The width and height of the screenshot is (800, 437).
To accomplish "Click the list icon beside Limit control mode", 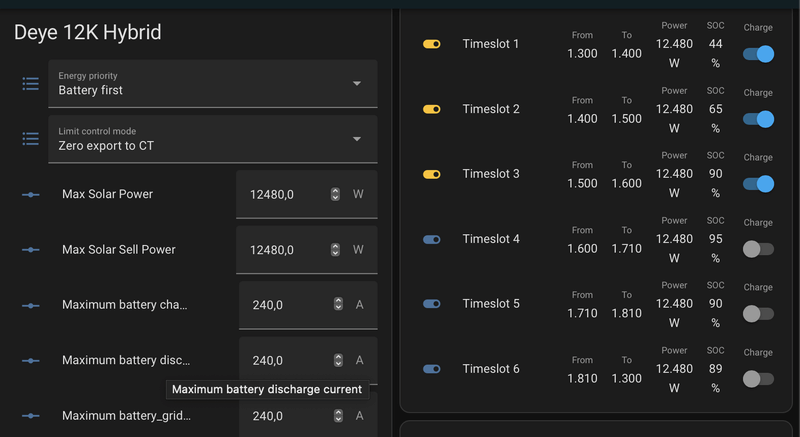I will coord(31,139).
